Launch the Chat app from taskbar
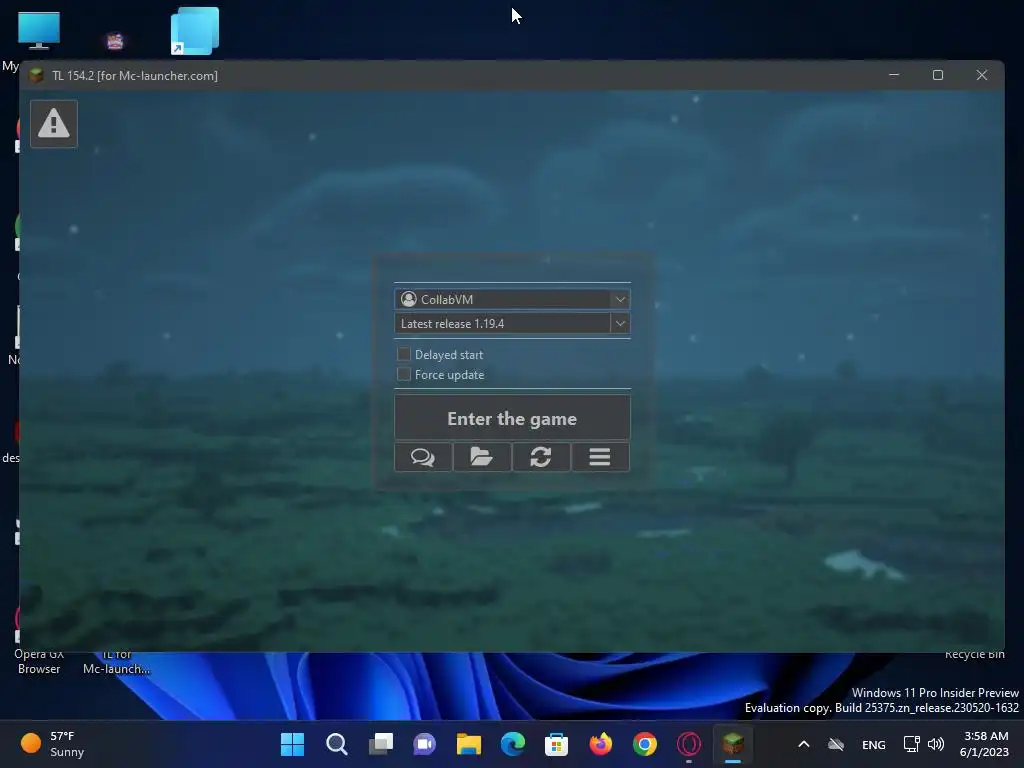The width and height of the screenshot is (1024, 768). coord(424,744)
